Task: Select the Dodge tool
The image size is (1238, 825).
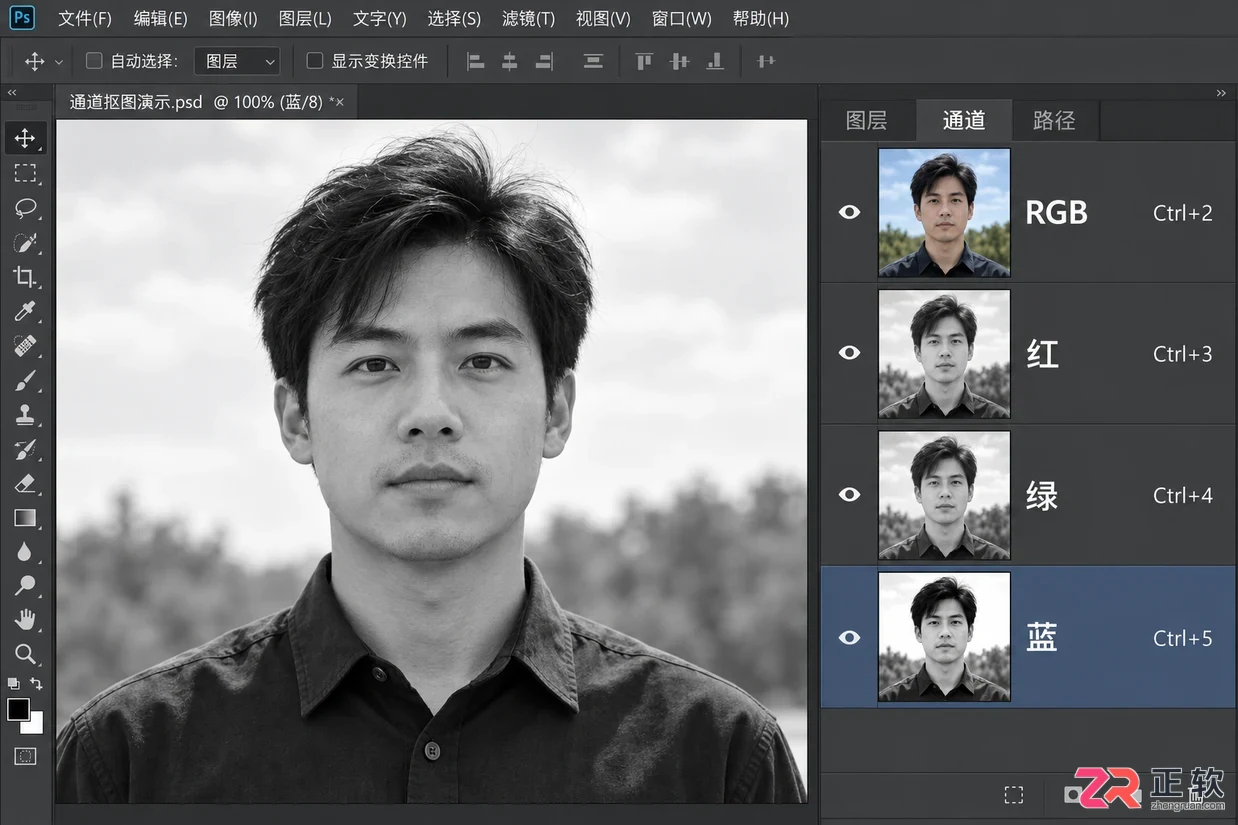Action: tap(26, 586)
